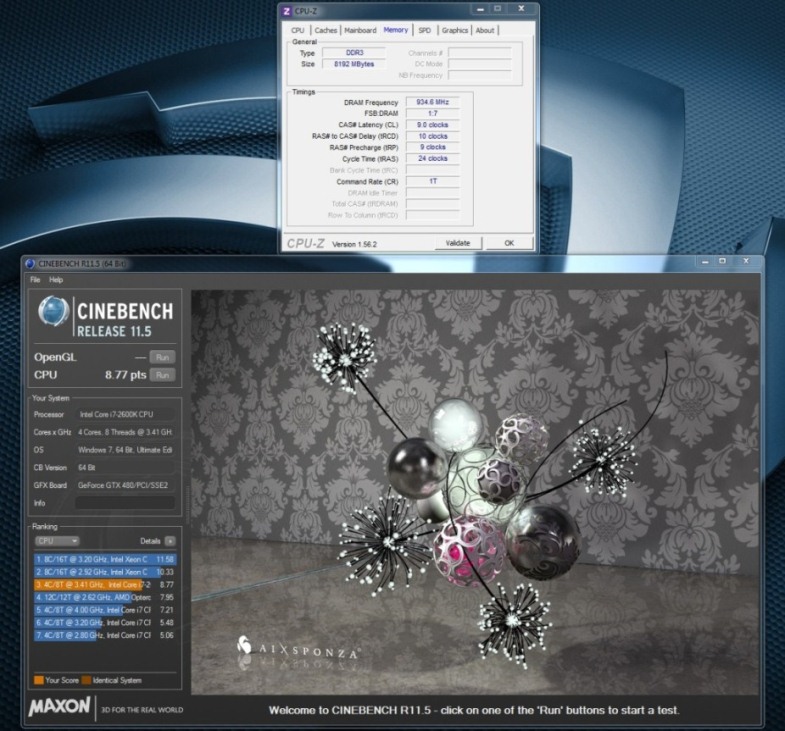Select the orange 4C/8T 3.41 GHz ranking row

[x=105, y=585]
